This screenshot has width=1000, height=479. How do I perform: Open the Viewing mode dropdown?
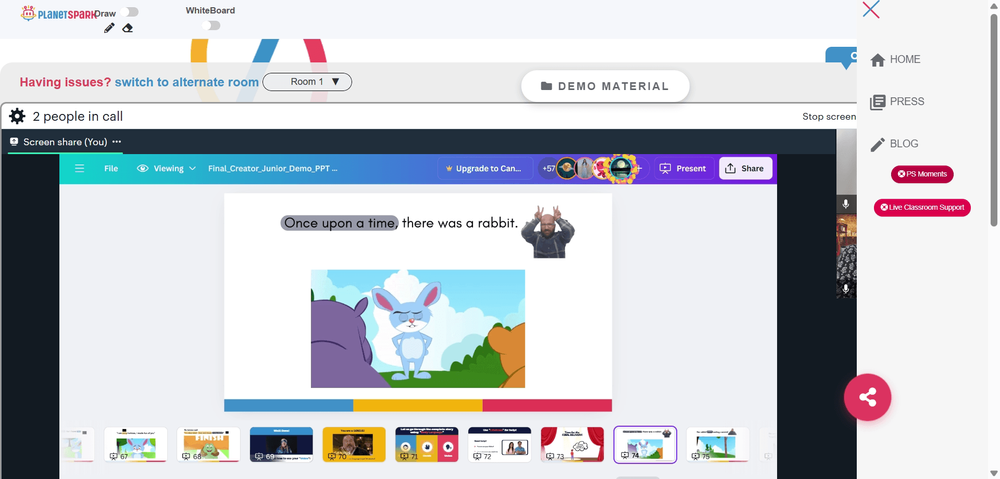click(x=166, y=168)
